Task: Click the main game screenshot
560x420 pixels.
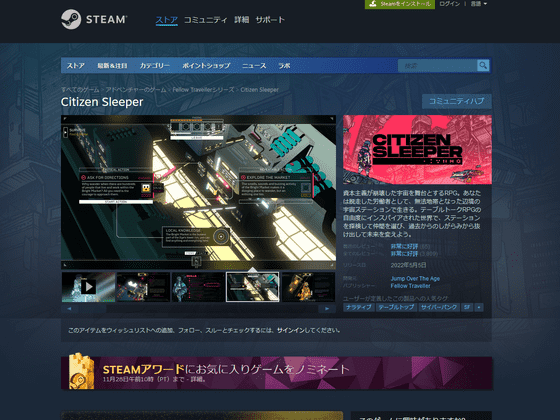Action: 198,192
